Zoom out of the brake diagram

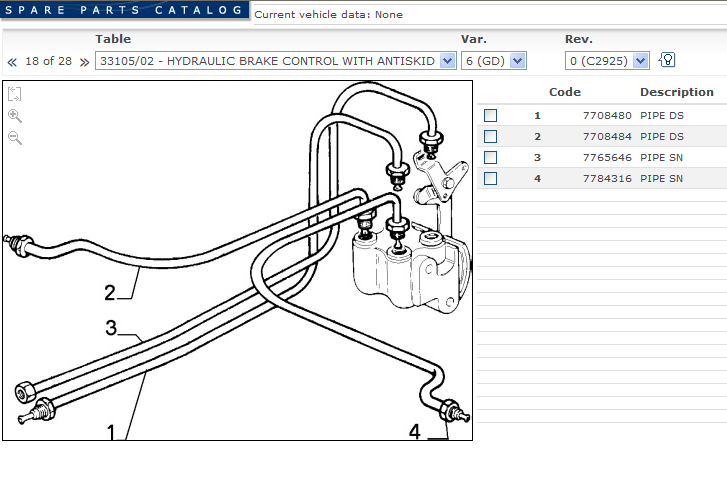click(15, 138)
